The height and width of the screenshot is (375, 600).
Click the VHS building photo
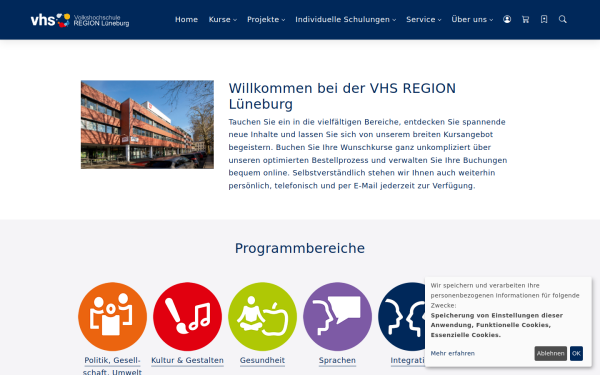click(147, 124)
